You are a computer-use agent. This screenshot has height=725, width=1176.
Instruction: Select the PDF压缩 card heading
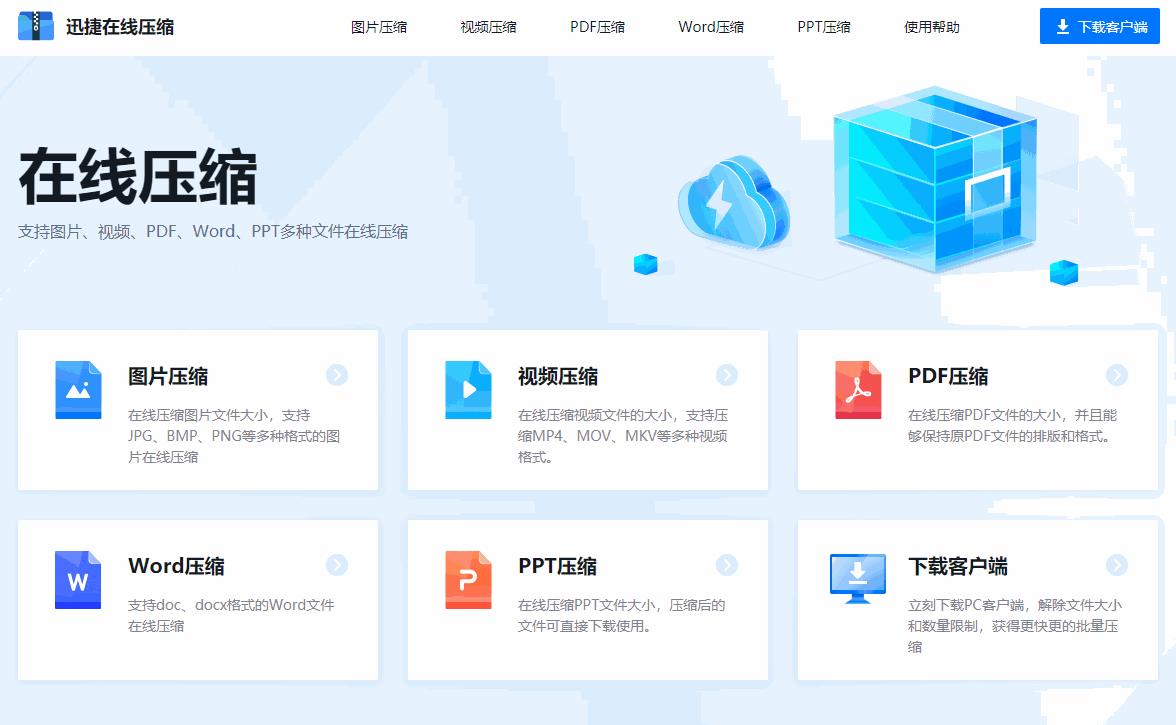(948, 376)
